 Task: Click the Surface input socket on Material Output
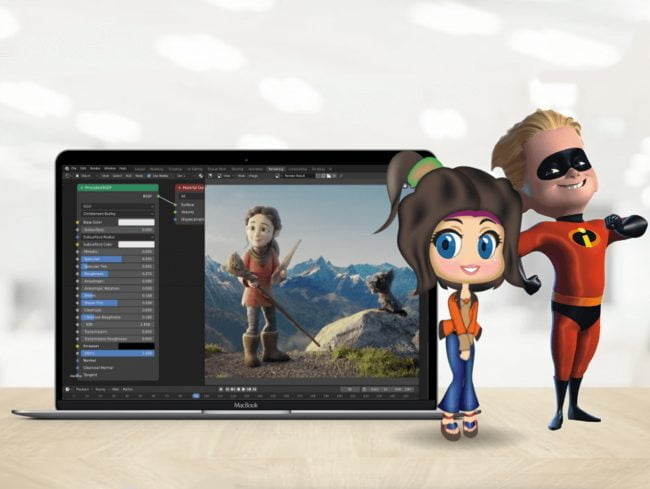[177, 204]
